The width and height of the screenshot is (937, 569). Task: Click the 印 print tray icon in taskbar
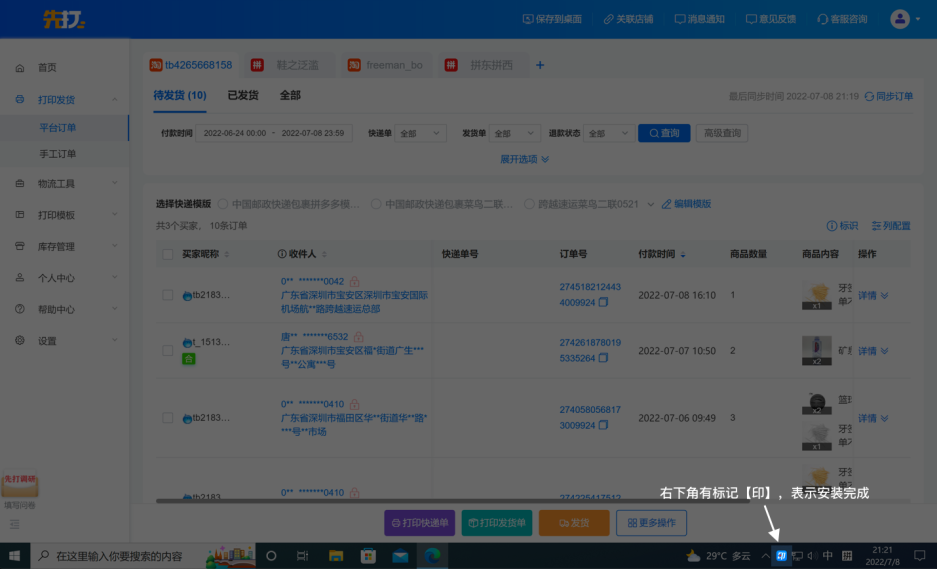coord(781,556)
